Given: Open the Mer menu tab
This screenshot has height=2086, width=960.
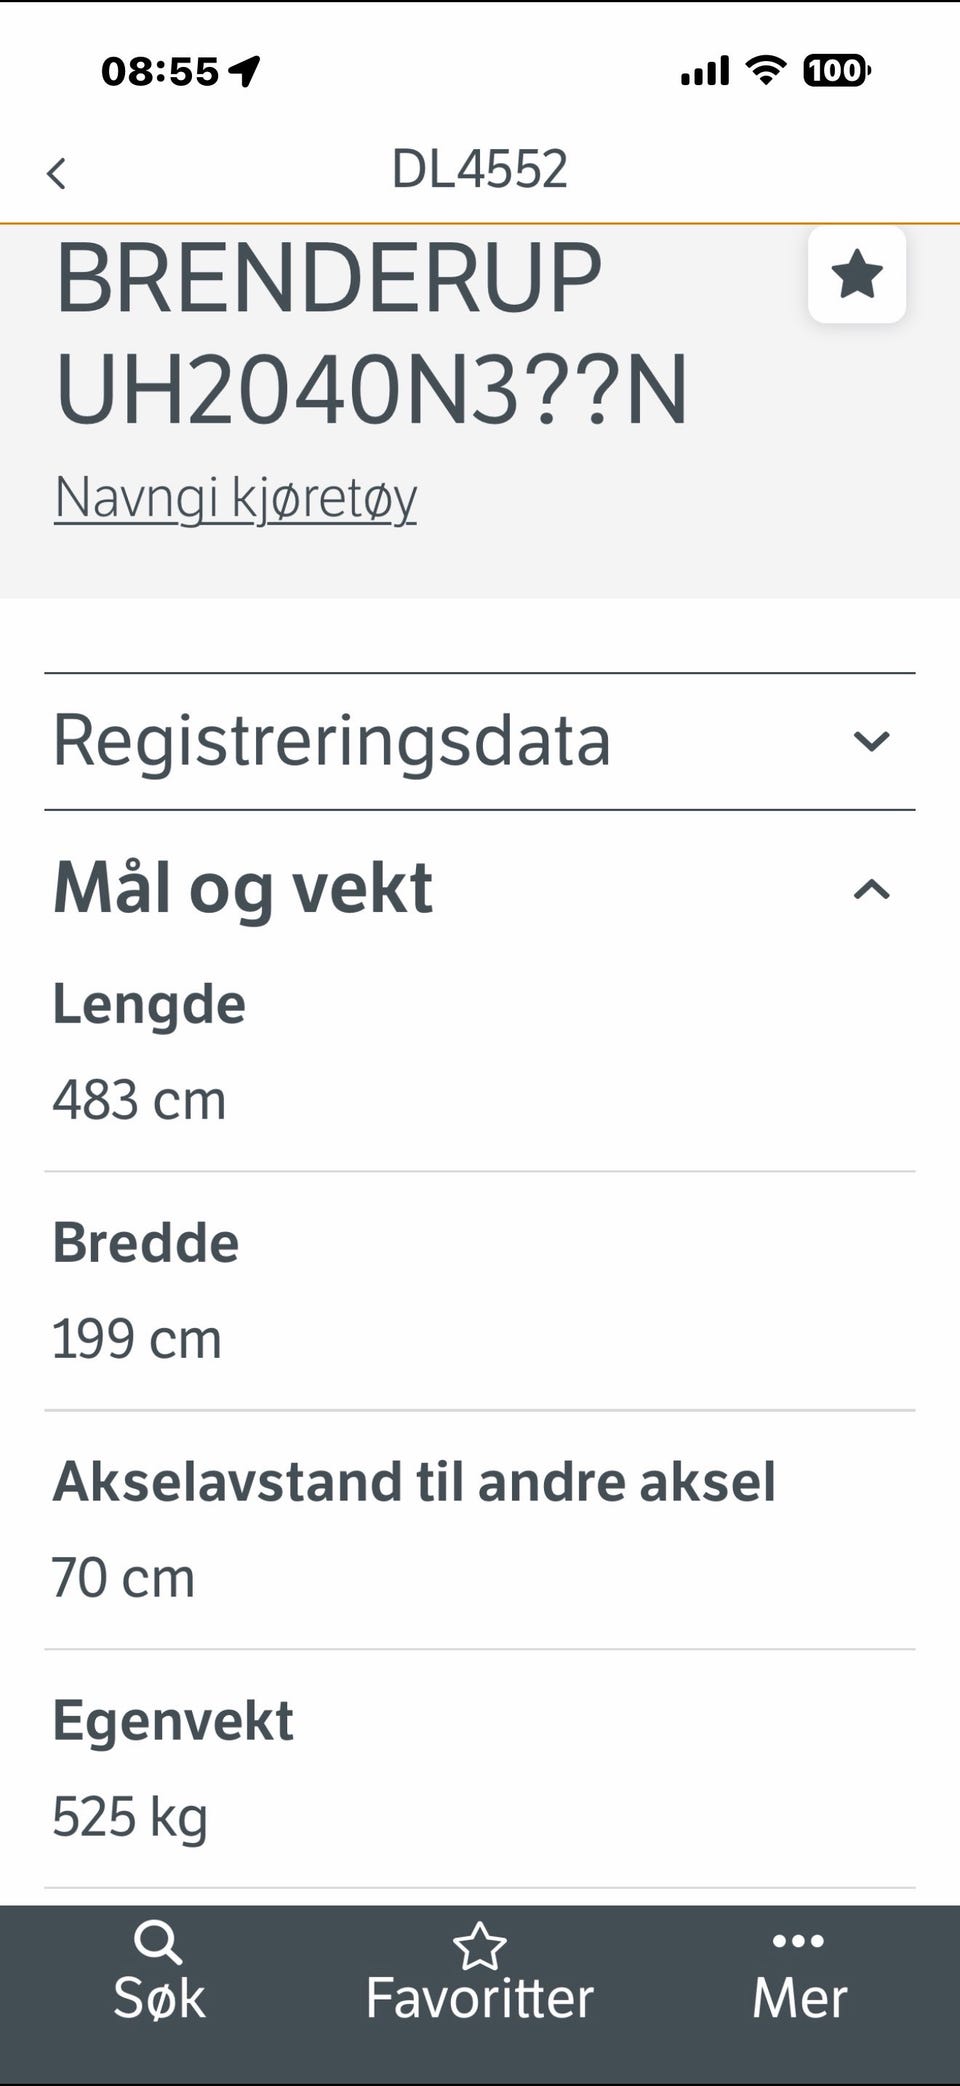Looking at the screenshot, I should coord(800,1972).
